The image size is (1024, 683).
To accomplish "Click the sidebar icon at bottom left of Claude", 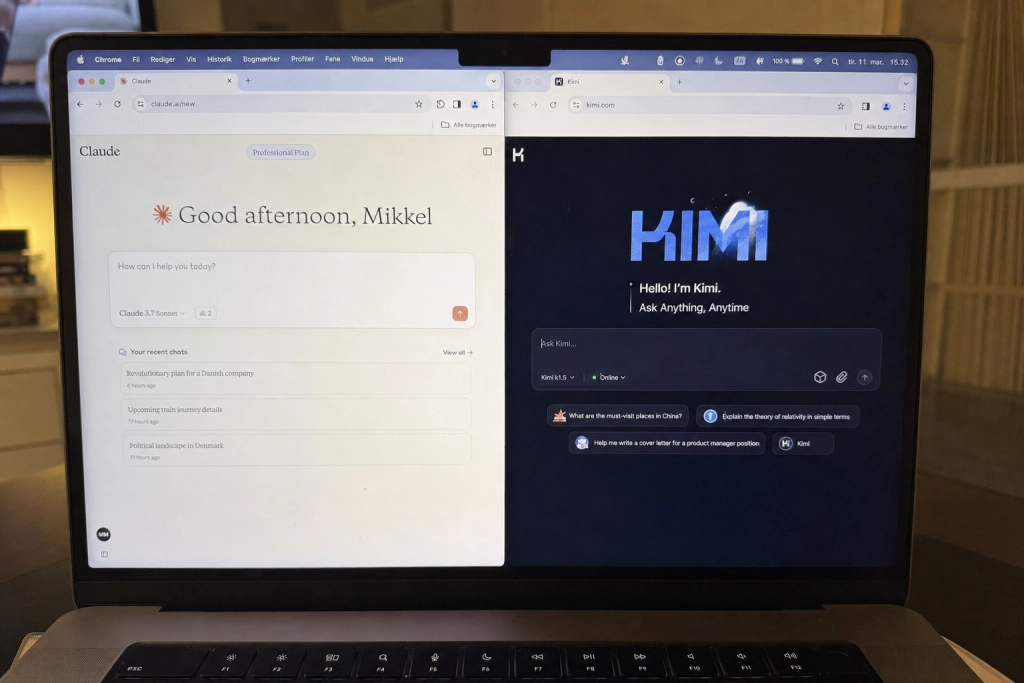I will coord(104,554).
